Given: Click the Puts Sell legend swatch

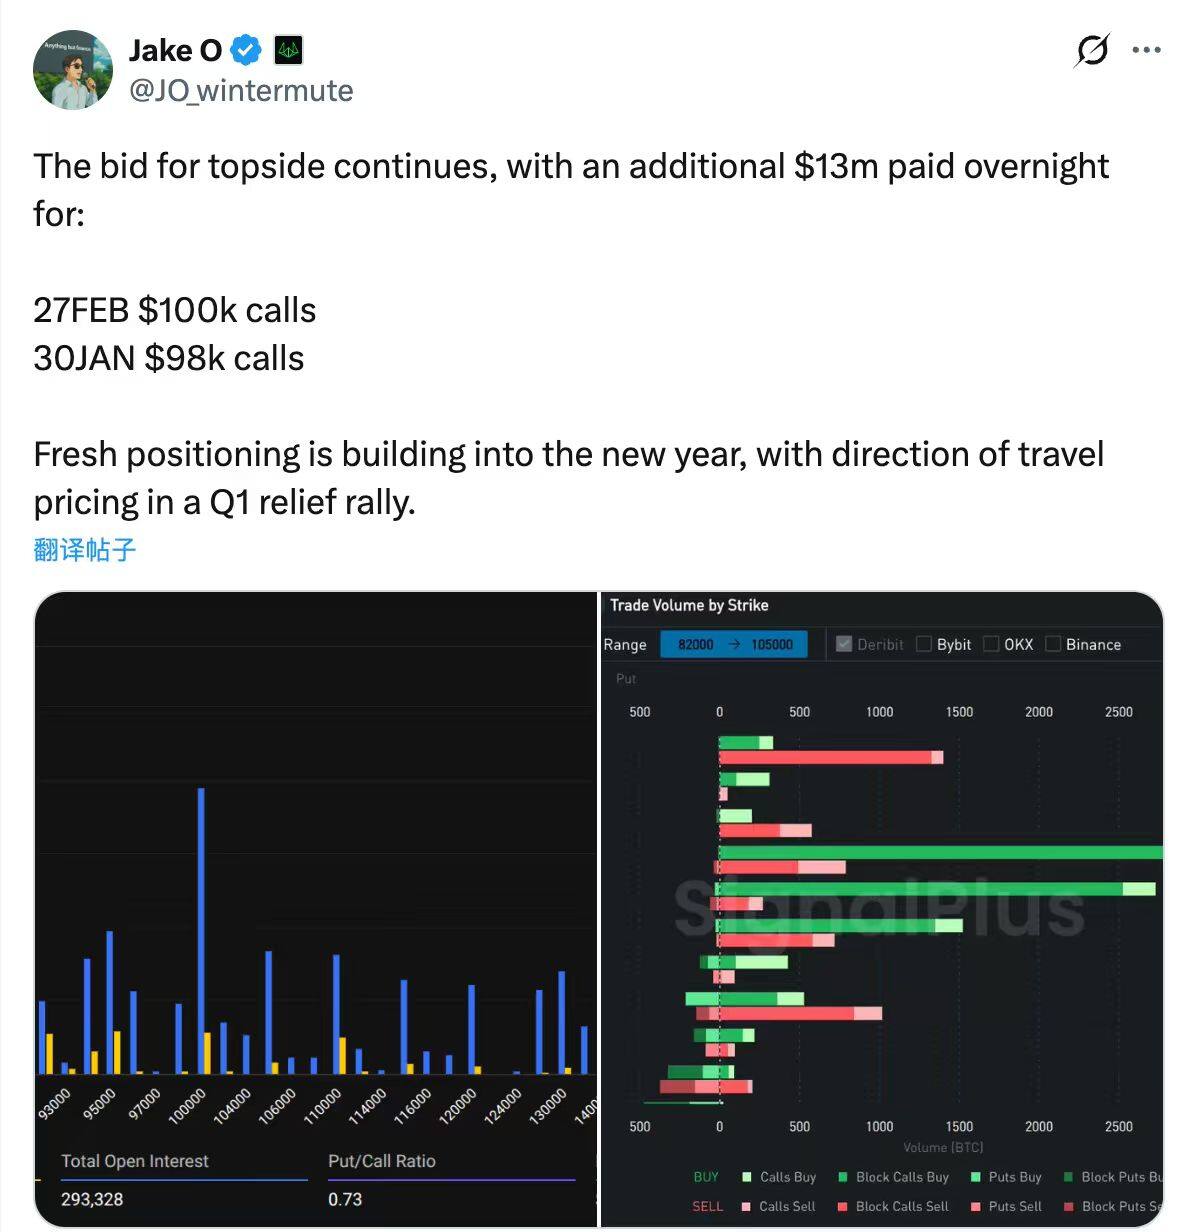Looking at the screenshot, I should [976, 1206].
